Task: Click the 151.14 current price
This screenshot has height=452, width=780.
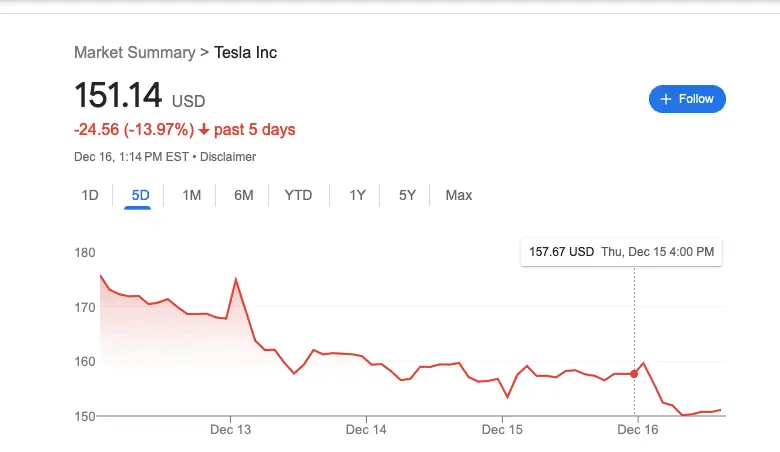Action: pos(118,96)
